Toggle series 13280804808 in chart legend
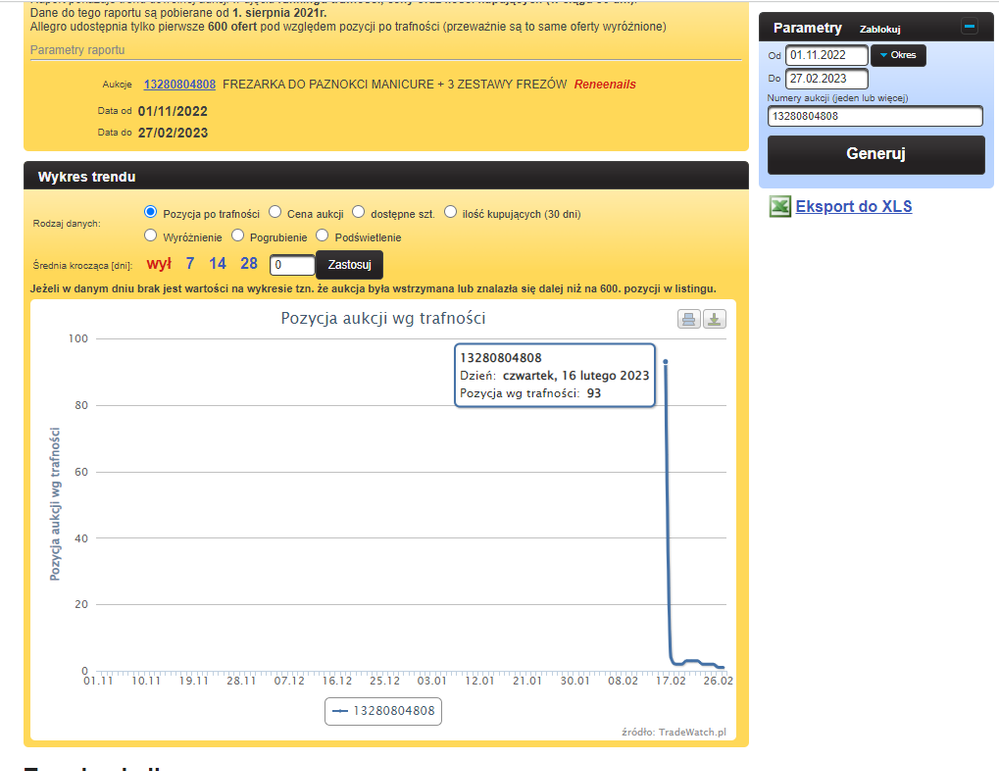Viewport: 999px width, 771px height. click(x=384, y=711)
